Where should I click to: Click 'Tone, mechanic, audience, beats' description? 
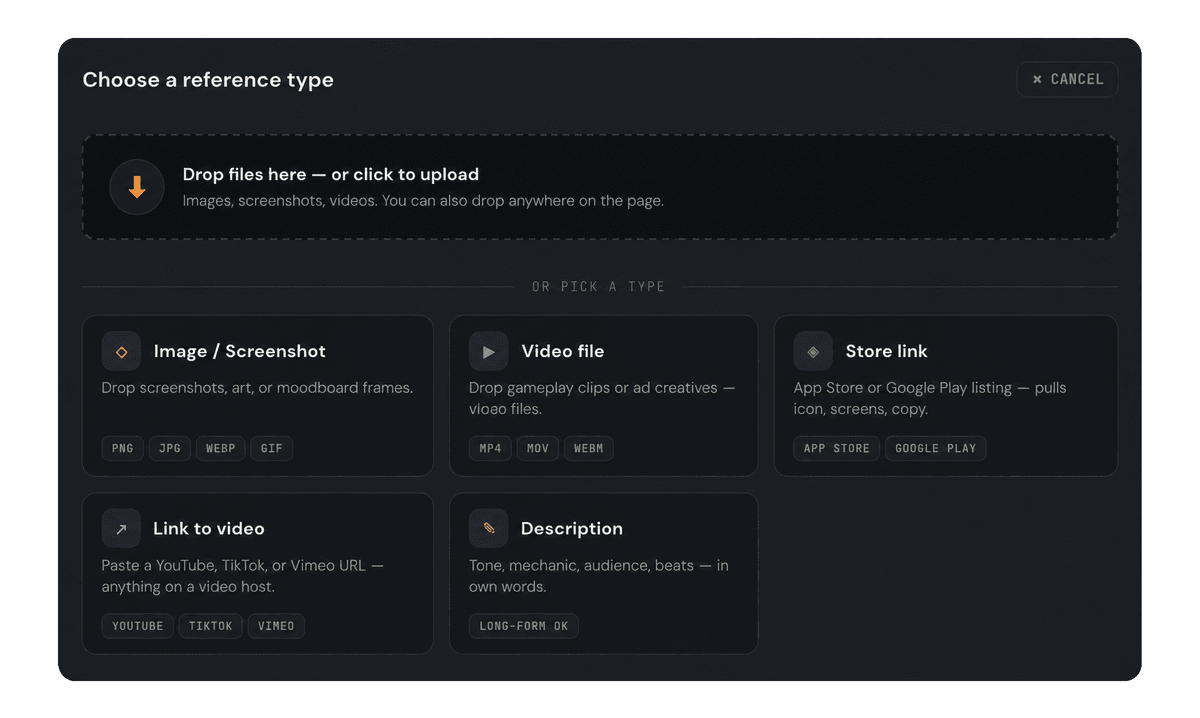pos(599,575)
